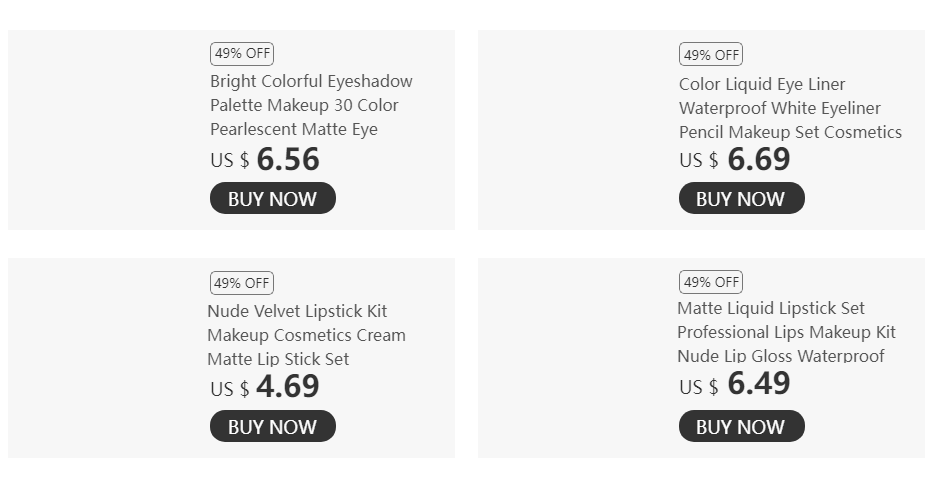Click BUY NOW for the eyeshadow palette
This screenshot has height=486, width=932.
point(272,198)
